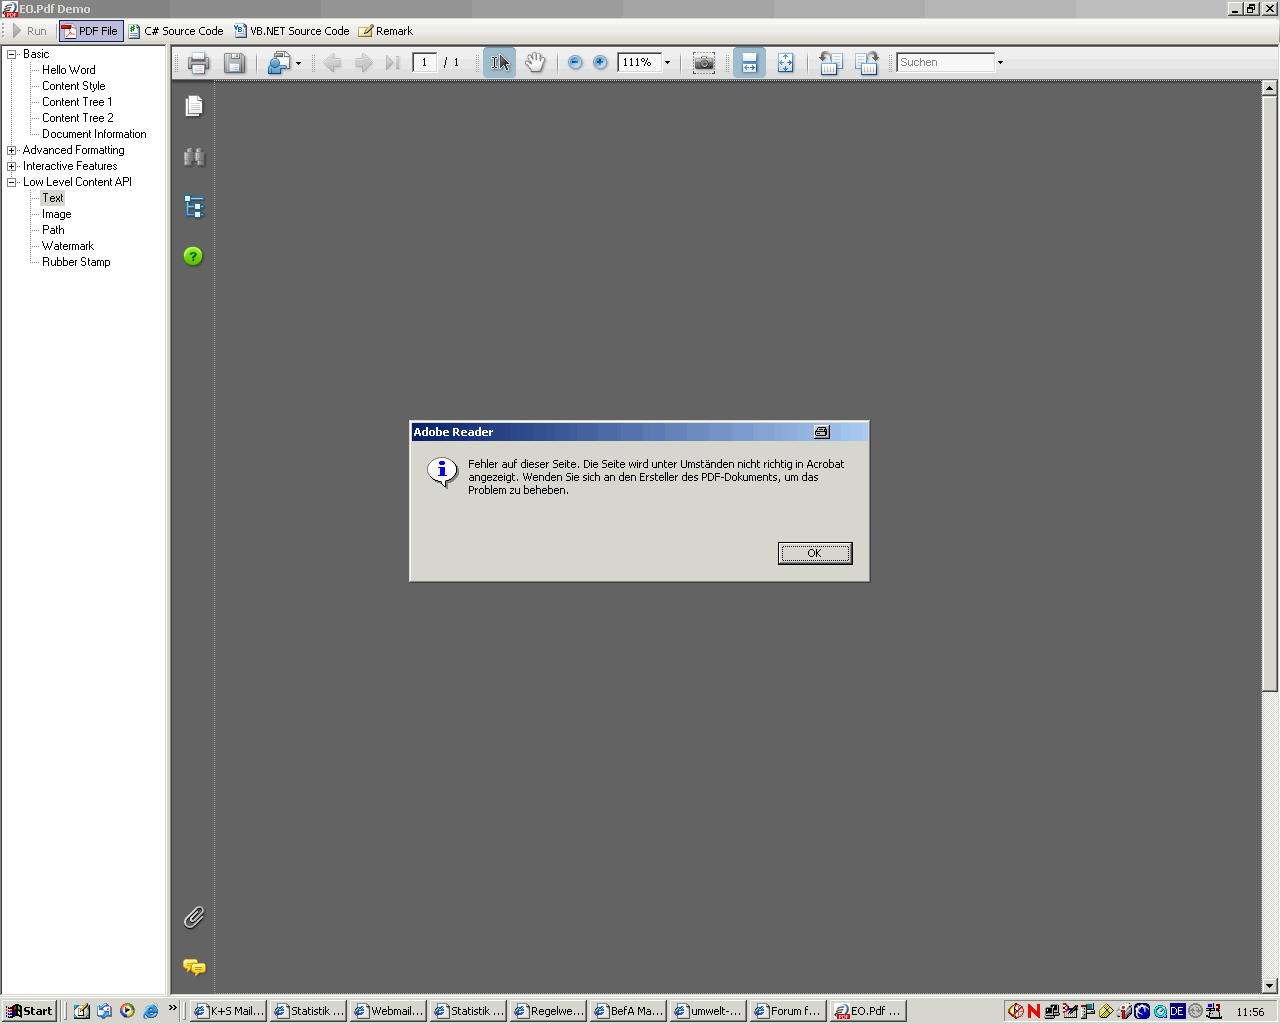
Task: Switch to Regelwe... taskbar window
Action: (x=548, y=1011)
